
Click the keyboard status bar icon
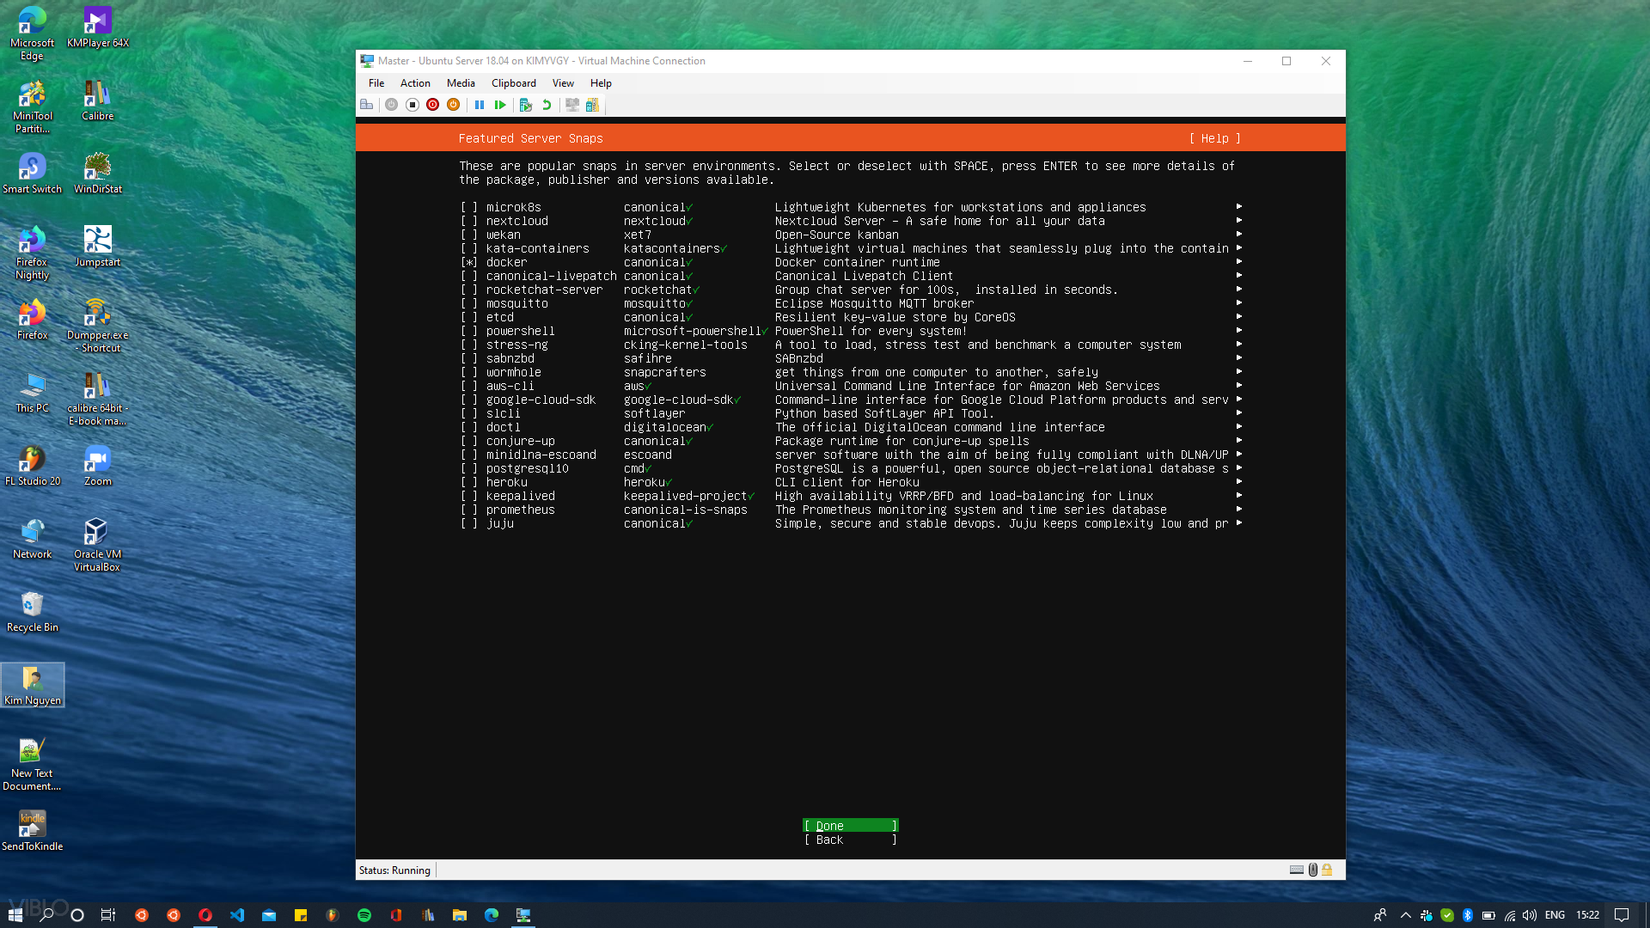(x=1297, y=870)
